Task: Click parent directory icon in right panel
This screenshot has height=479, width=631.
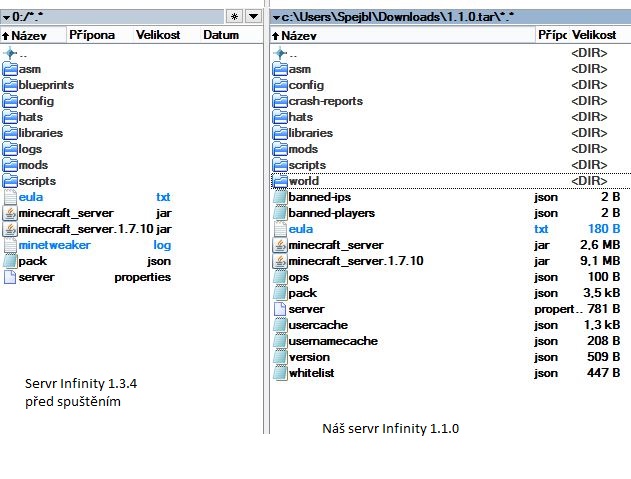Action: 280,53
